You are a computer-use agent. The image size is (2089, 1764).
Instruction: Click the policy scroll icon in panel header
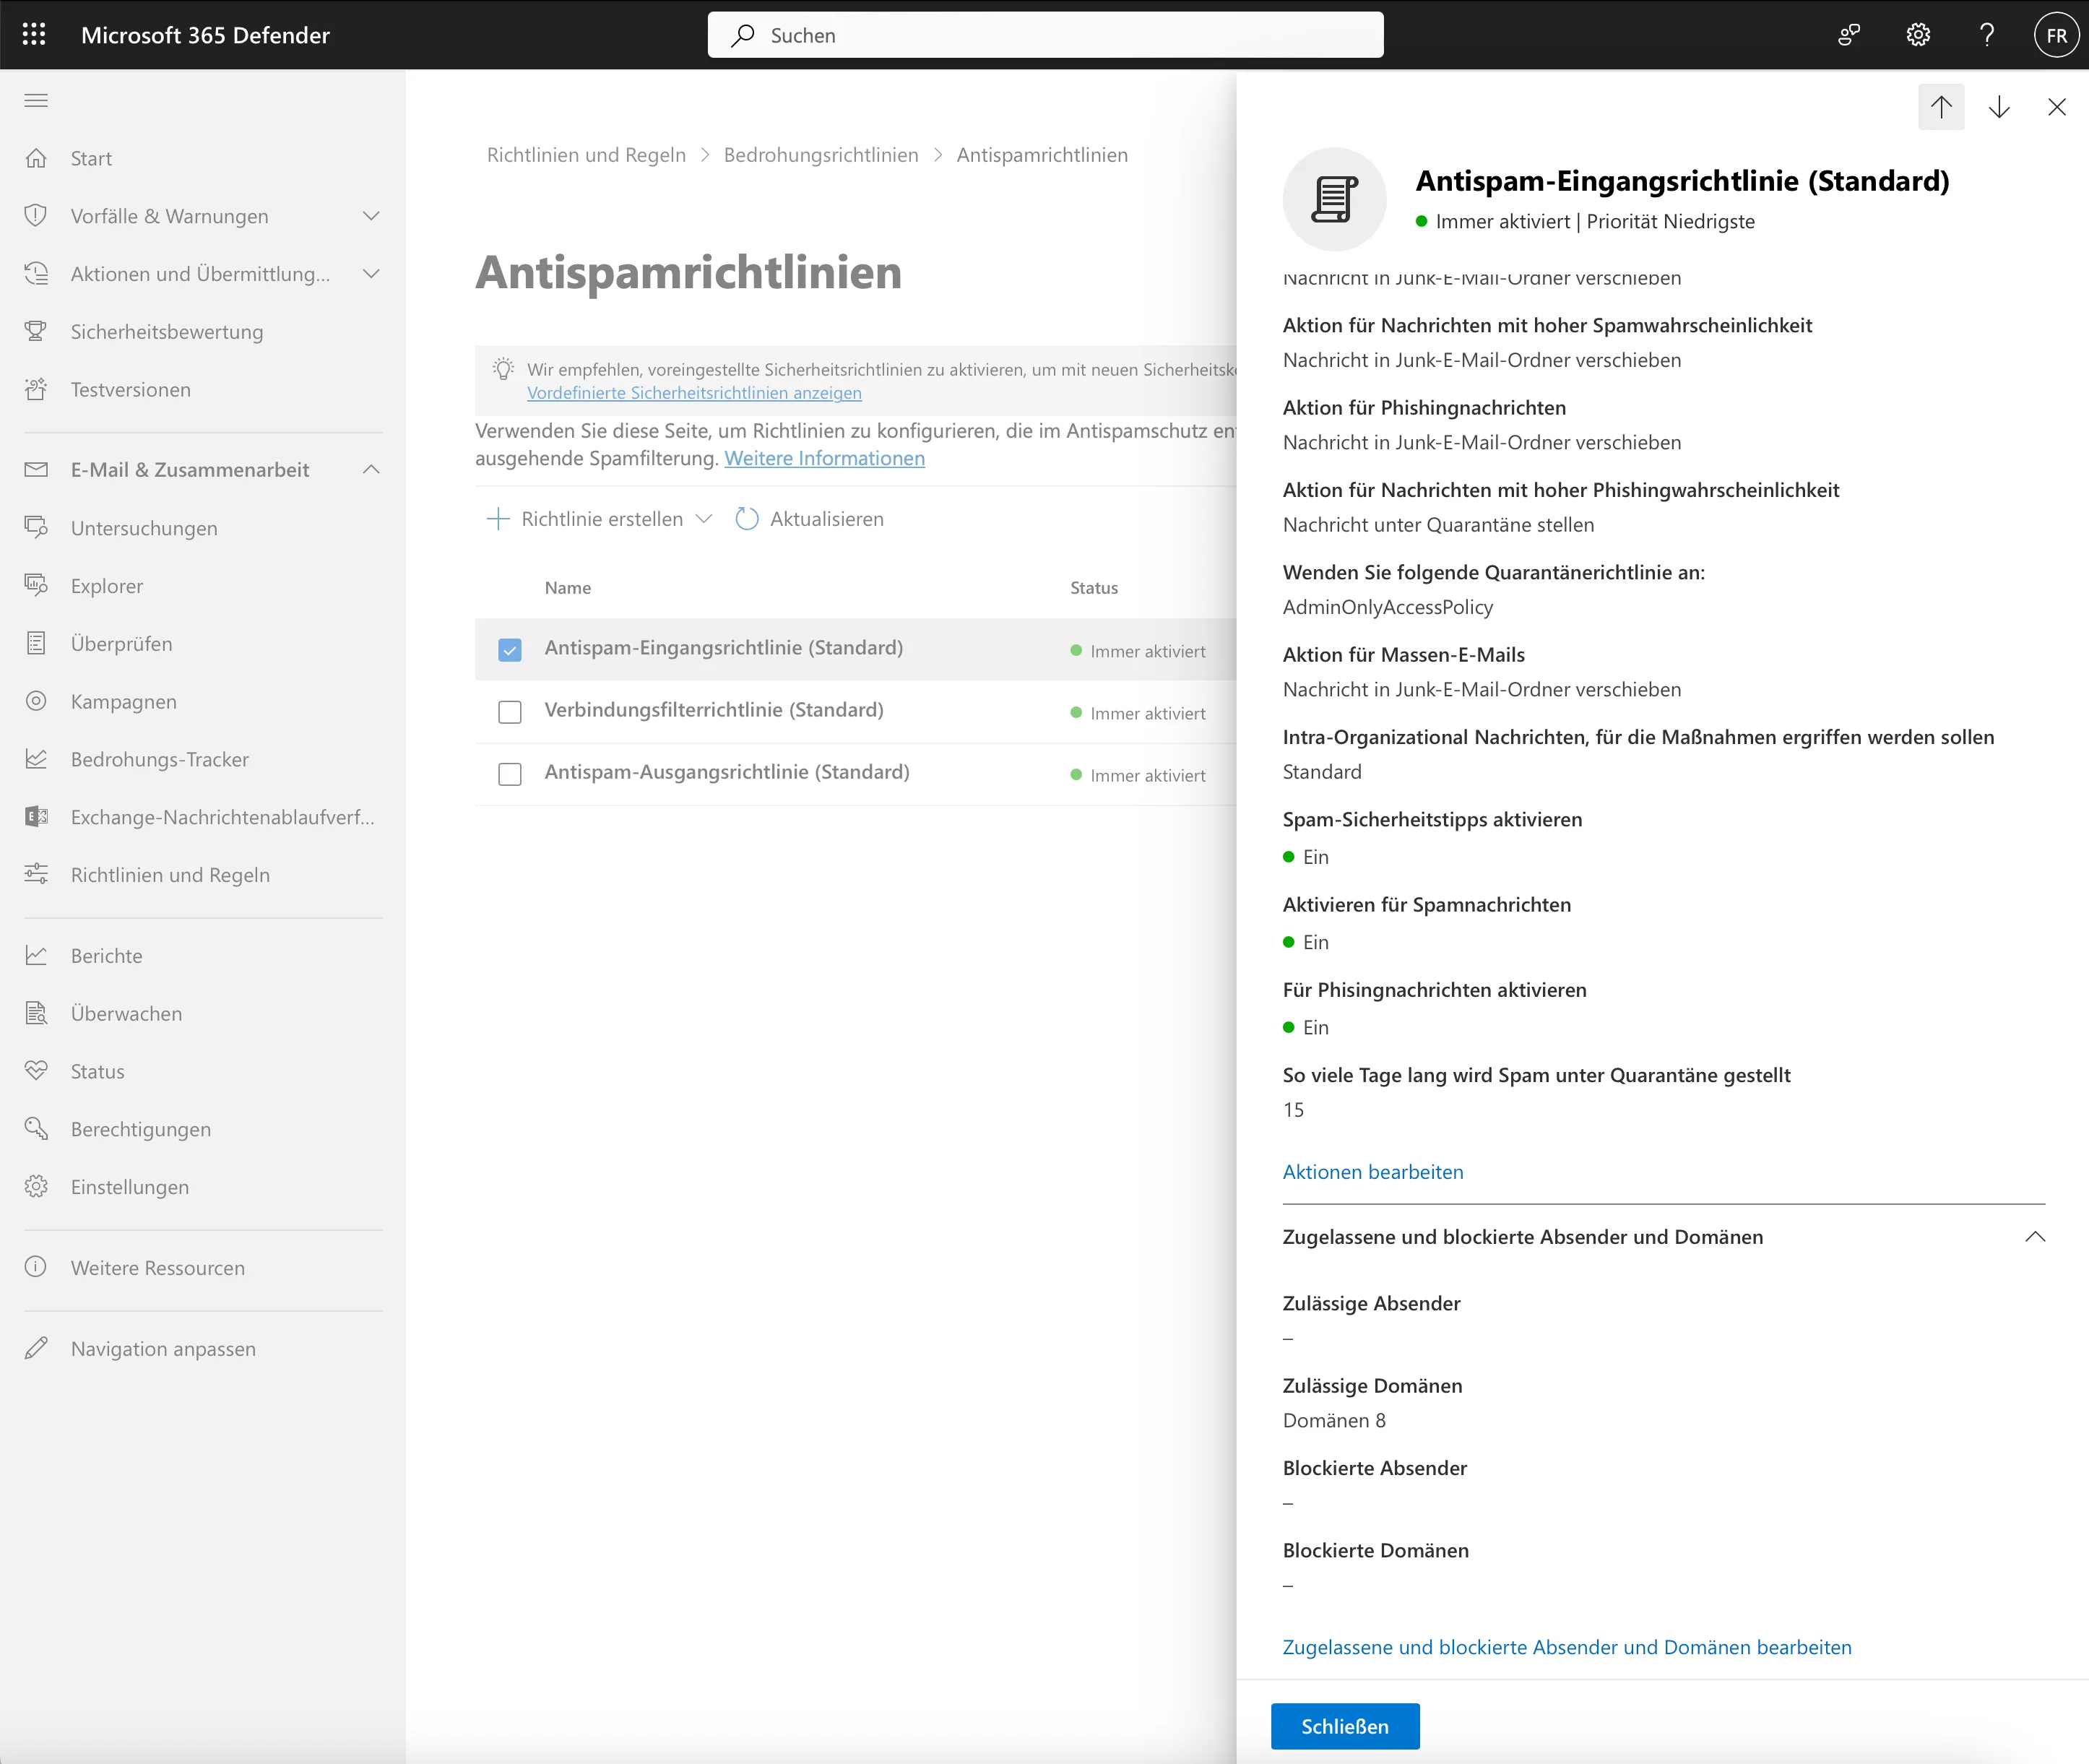pyautogui.click(x=1335, y=199)
